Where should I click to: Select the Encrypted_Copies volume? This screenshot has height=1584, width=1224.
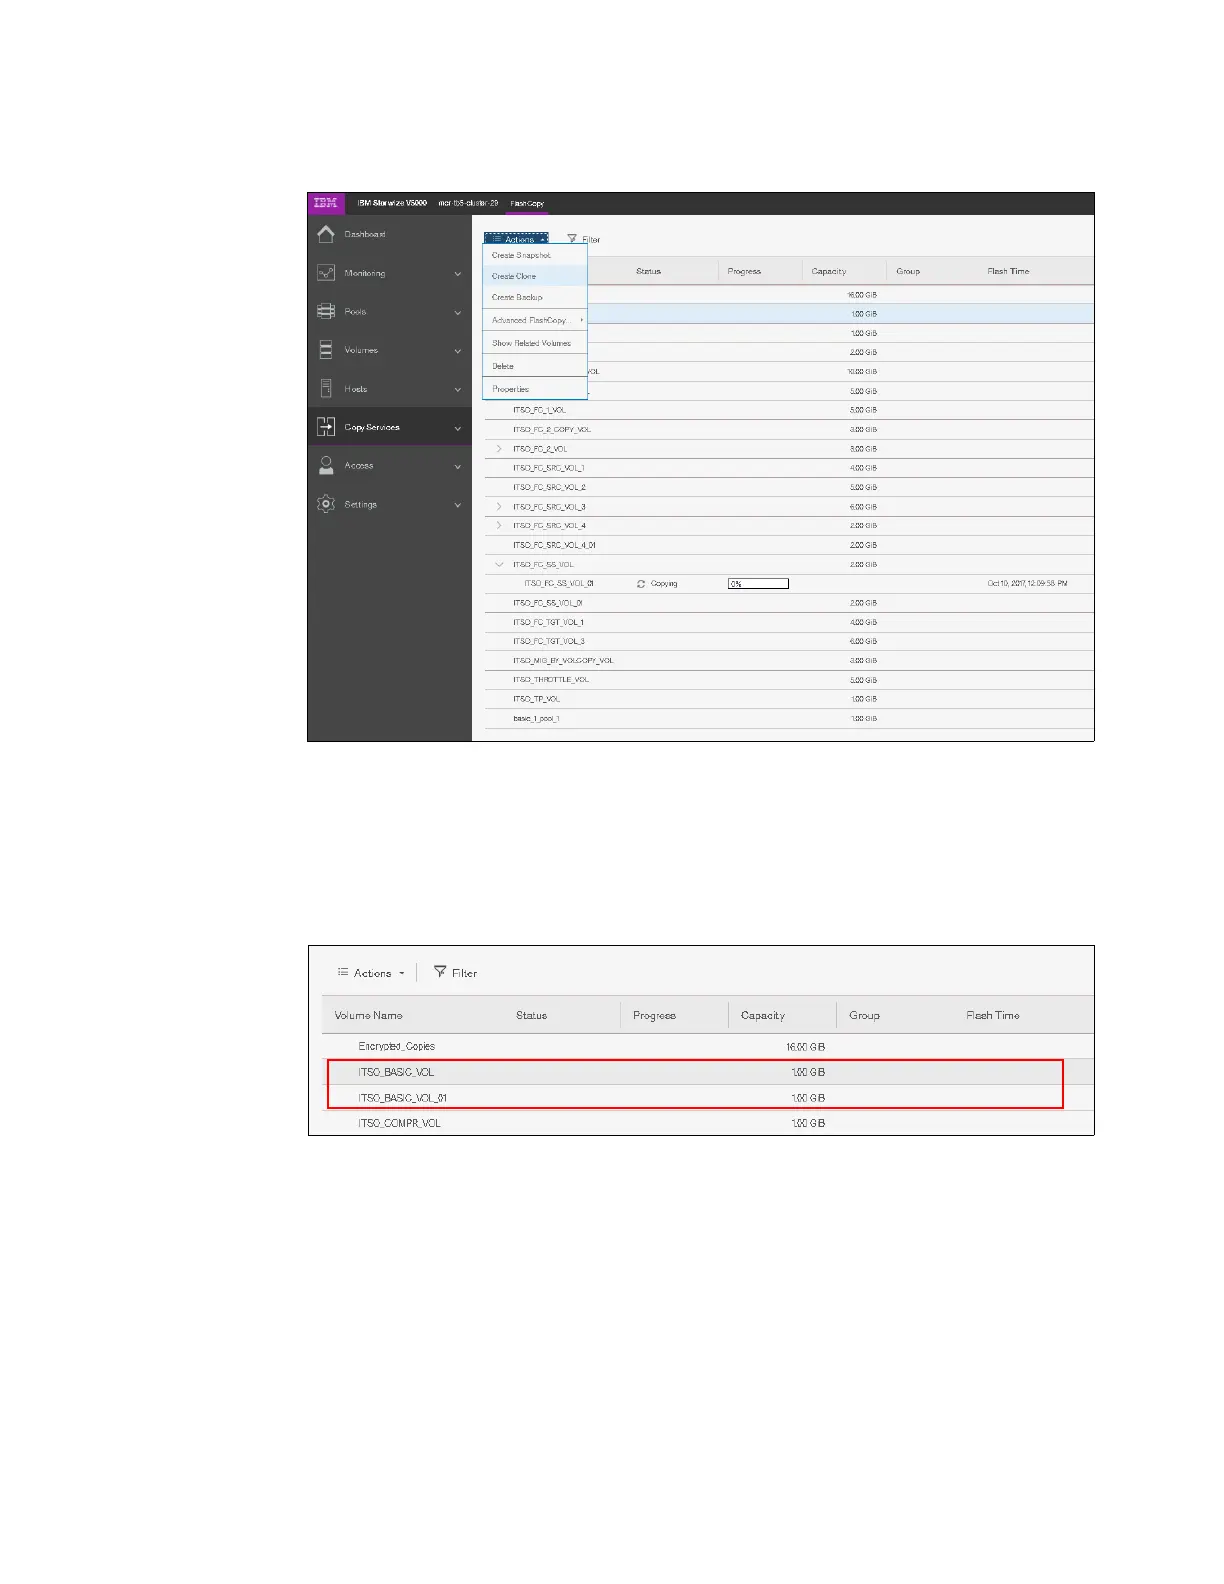[396, 1046]
